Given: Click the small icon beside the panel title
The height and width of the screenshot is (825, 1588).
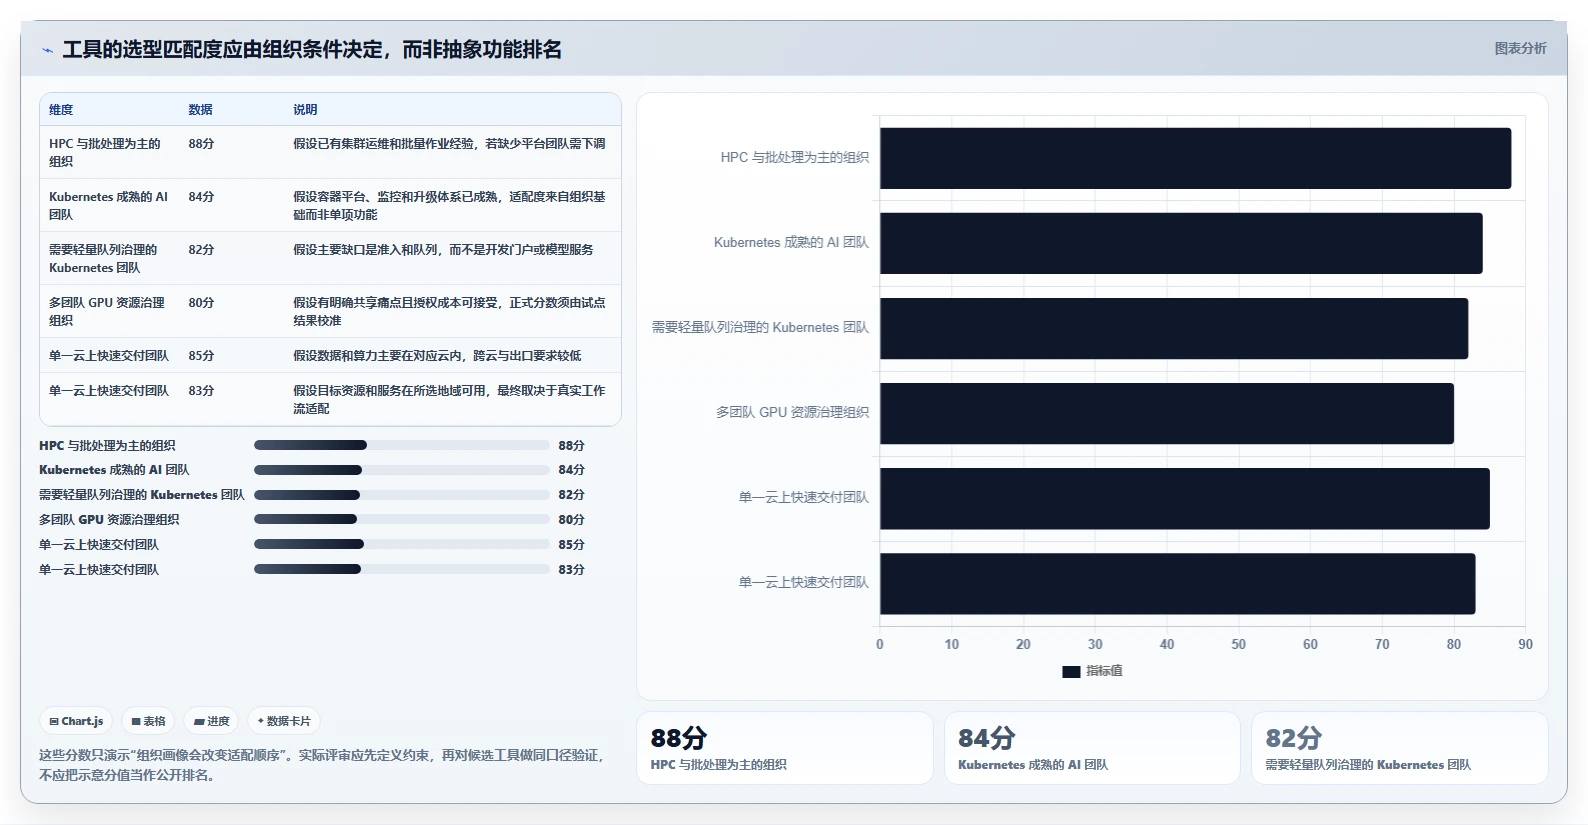Looking at the screenshot, I should [47, 50].
